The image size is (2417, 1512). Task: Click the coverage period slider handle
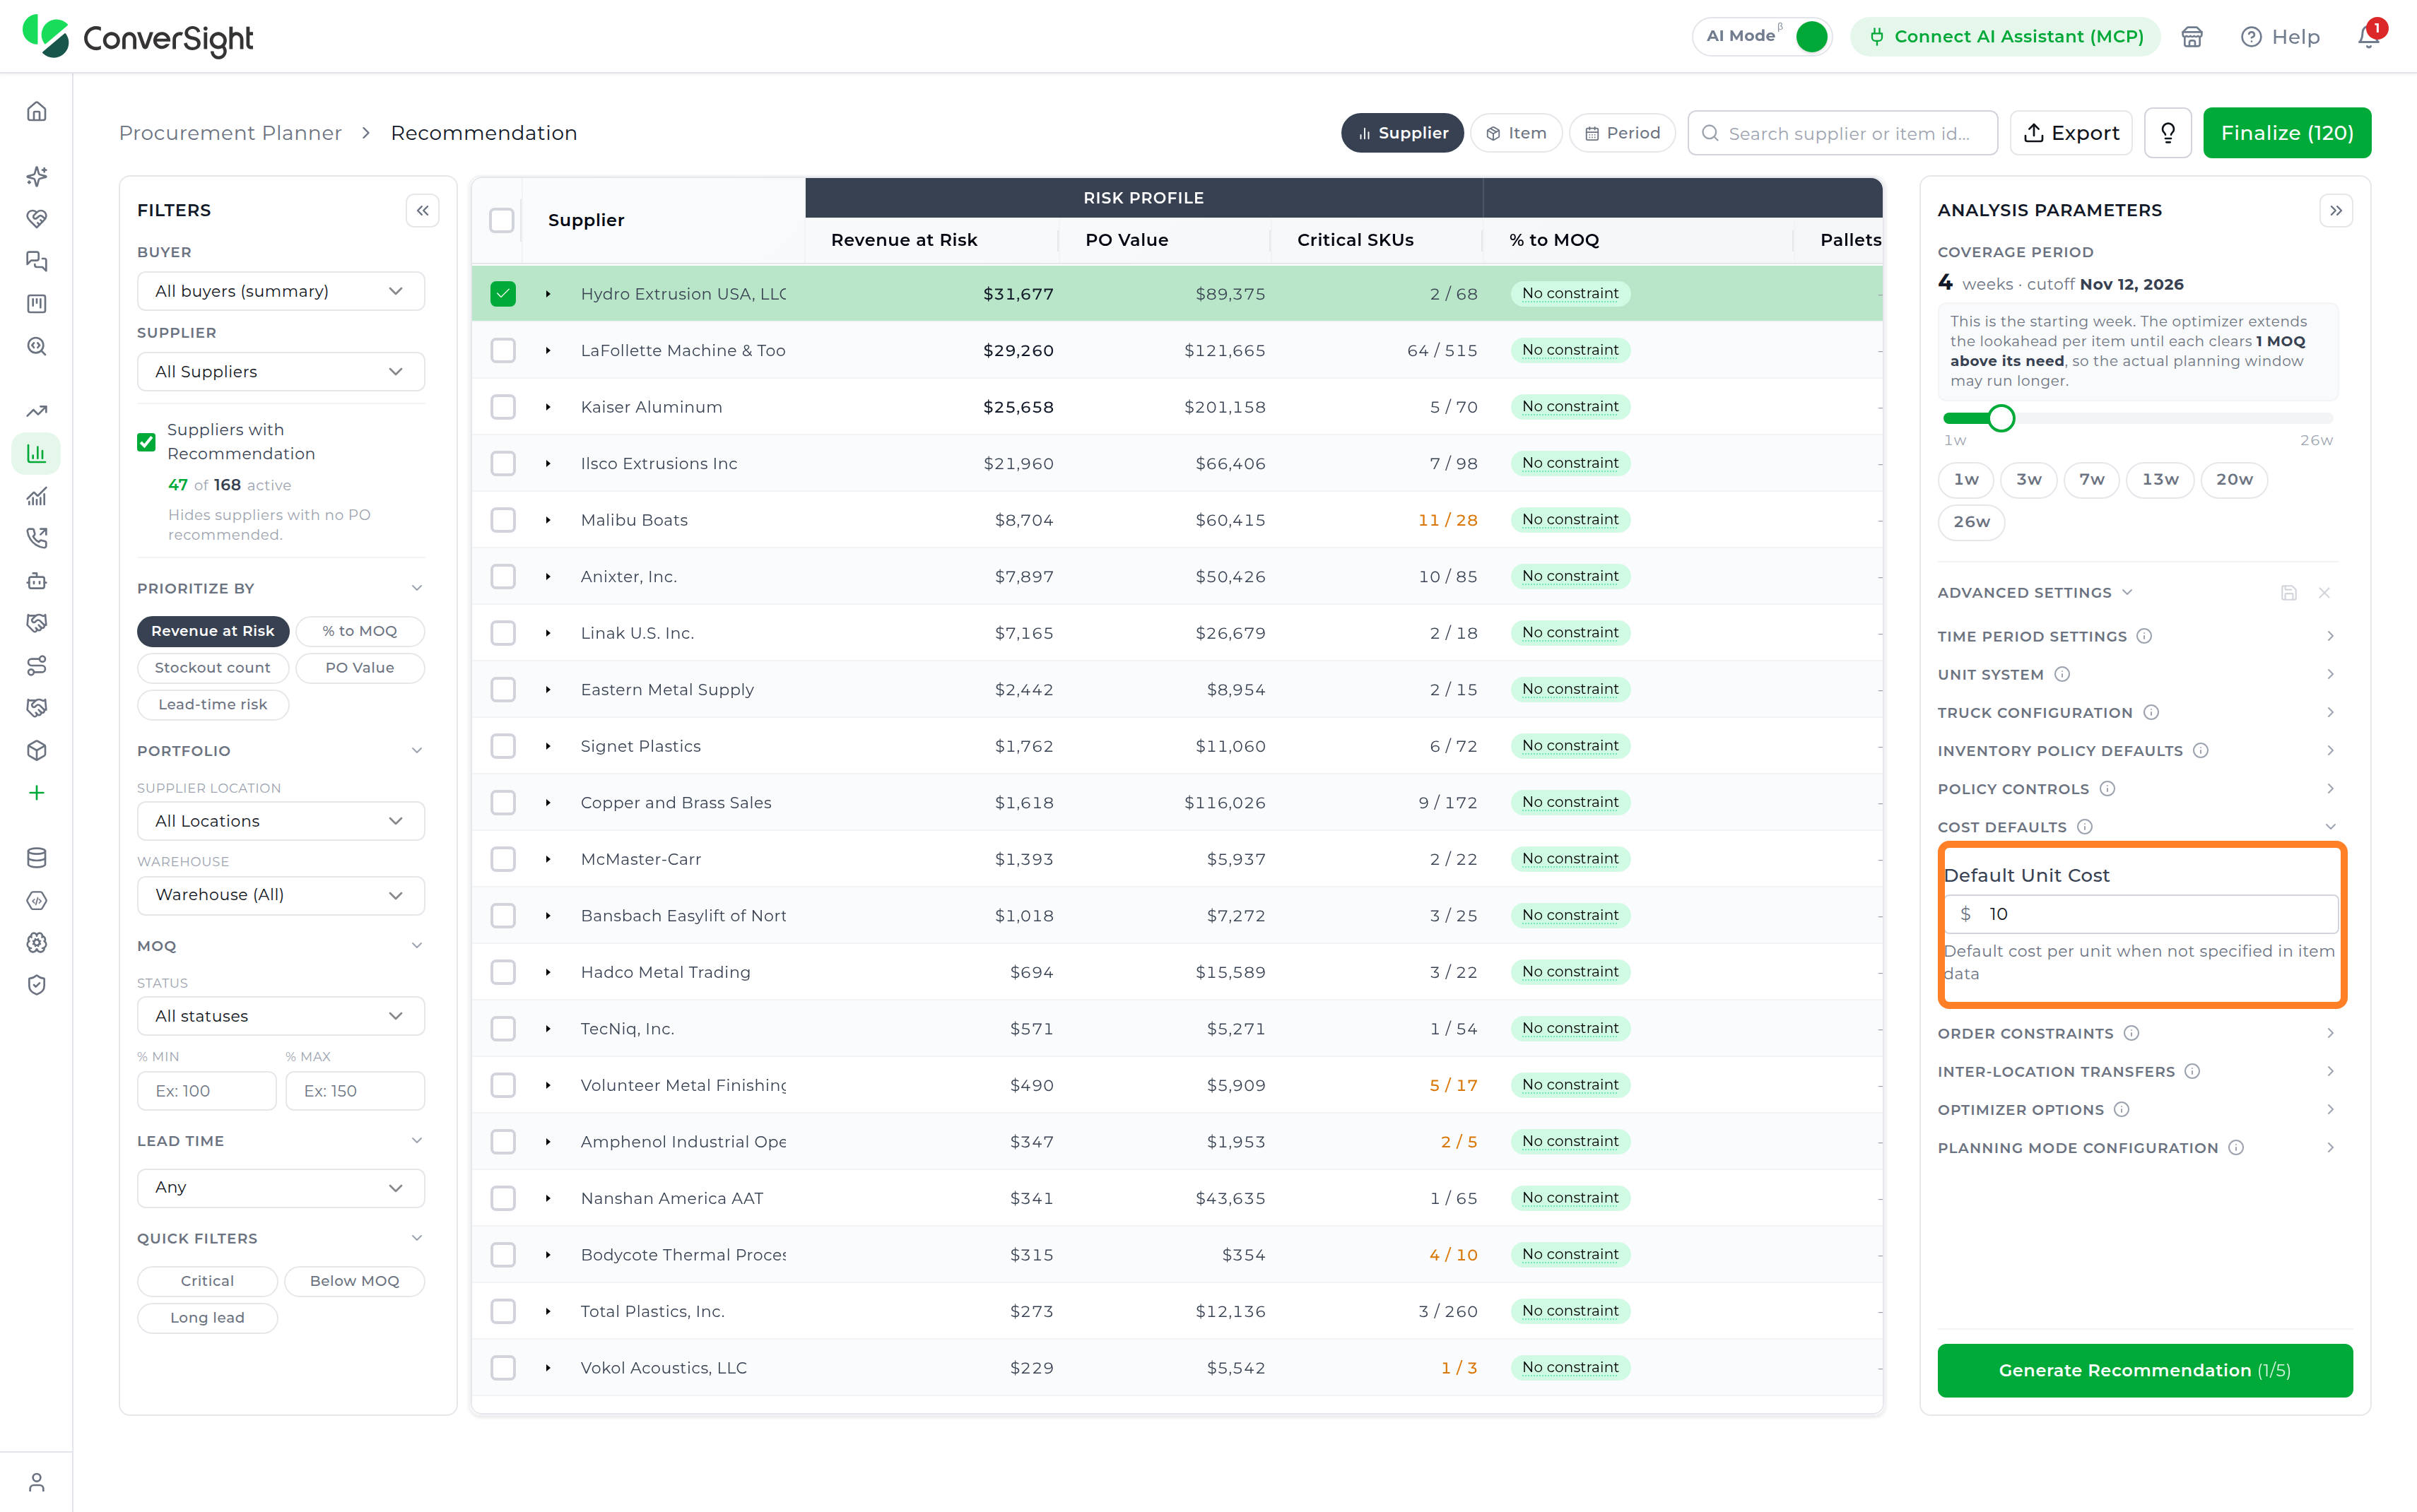click(2001, 418)
